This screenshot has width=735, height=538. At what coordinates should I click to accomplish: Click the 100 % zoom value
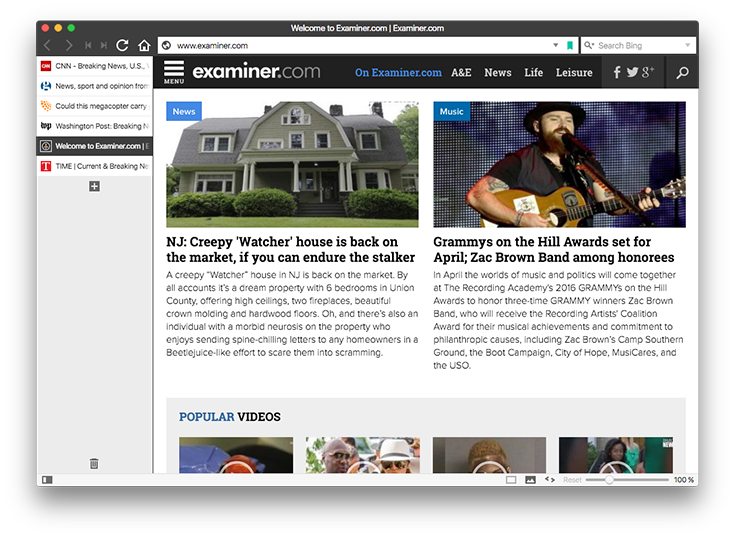[683, 480]
